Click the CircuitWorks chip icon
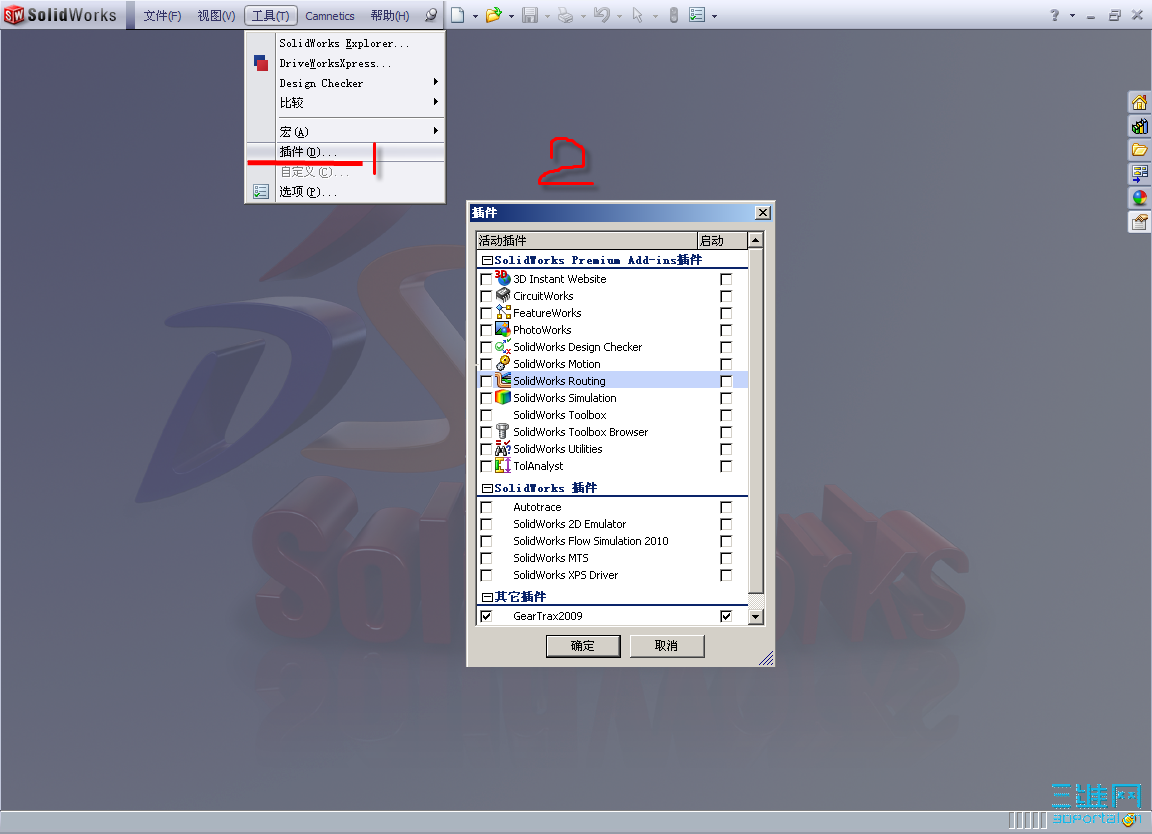Screen dimensions: 1152x834 503,295
